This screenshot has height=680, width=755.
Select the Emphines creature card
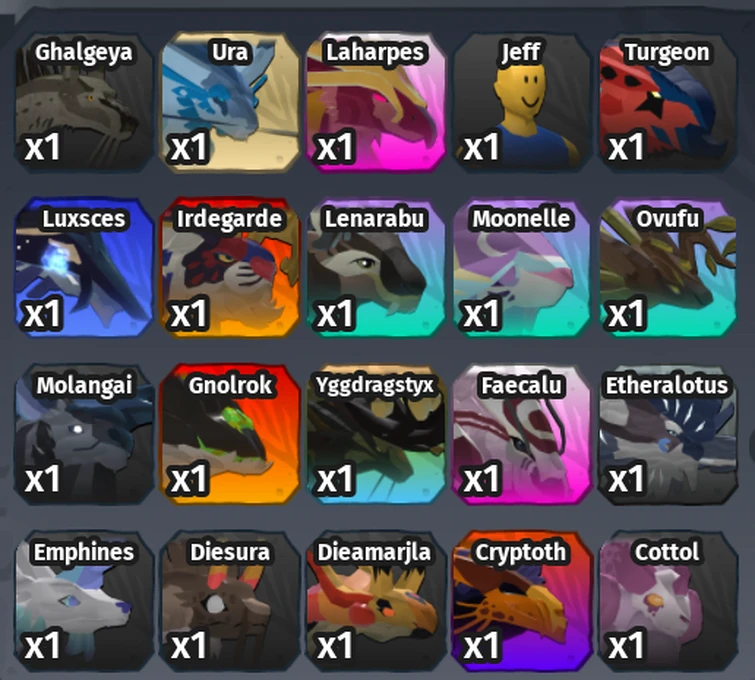click(x=84, y=601)
